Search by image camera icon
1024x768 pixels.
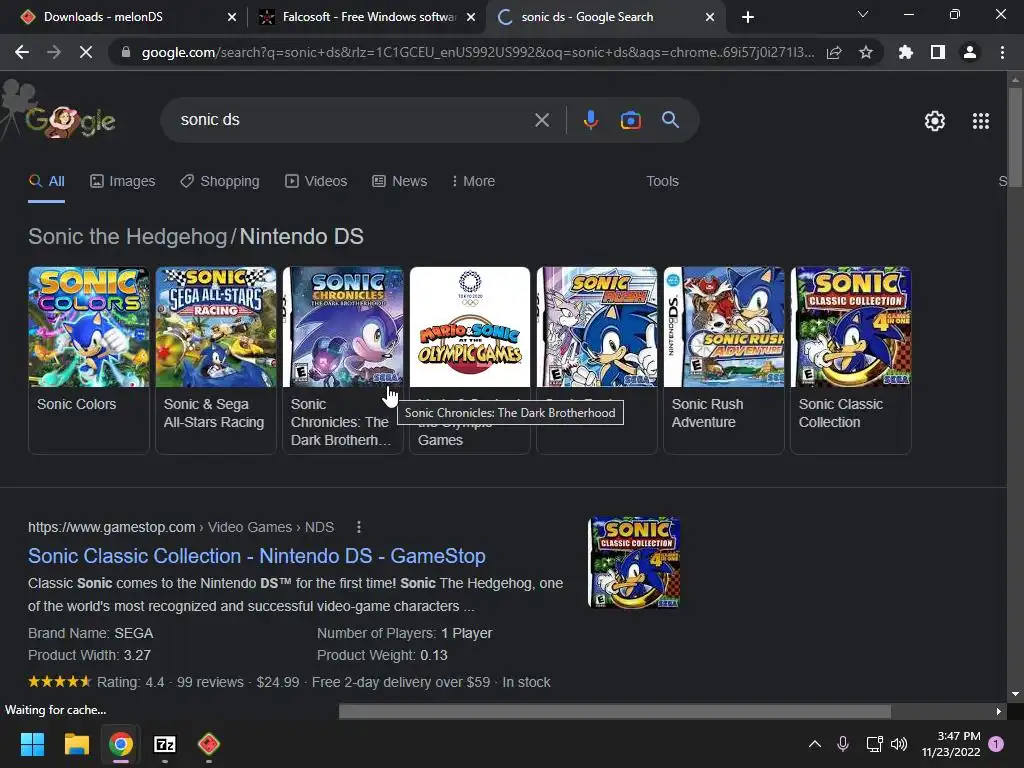(631, 120)
